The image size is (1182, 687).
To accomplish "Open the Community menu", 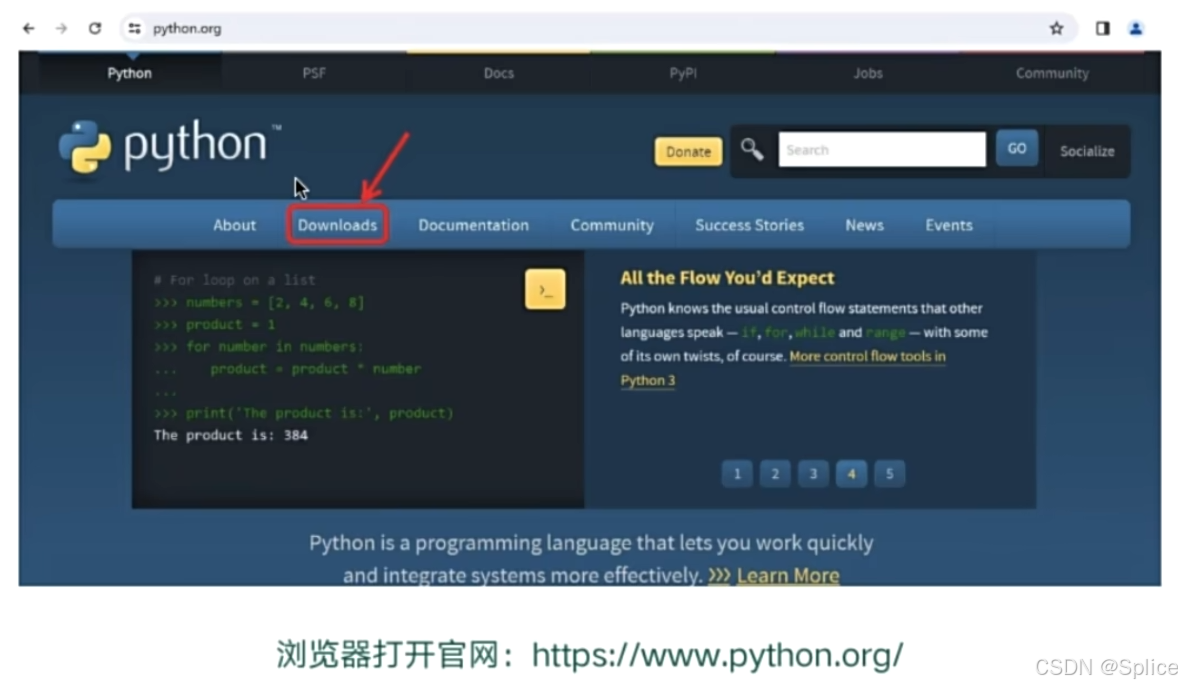I will coord(612,225).
